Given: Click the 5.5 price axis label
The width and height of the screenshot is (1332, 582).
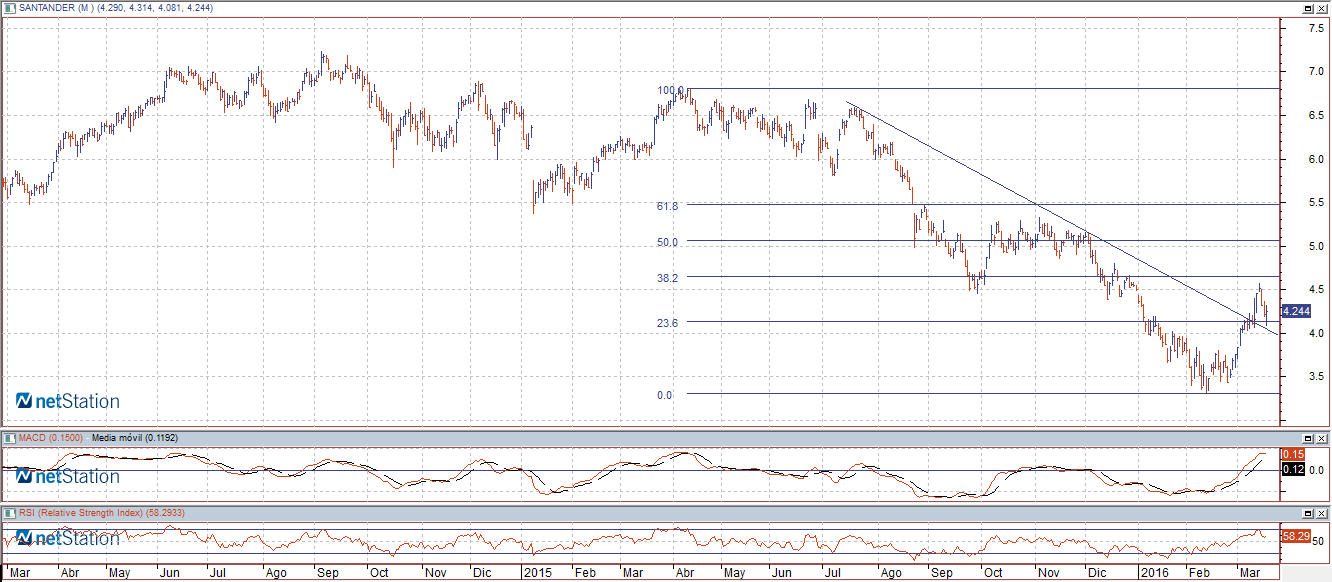Looking at the screenshot, I should pos(1317,202).
